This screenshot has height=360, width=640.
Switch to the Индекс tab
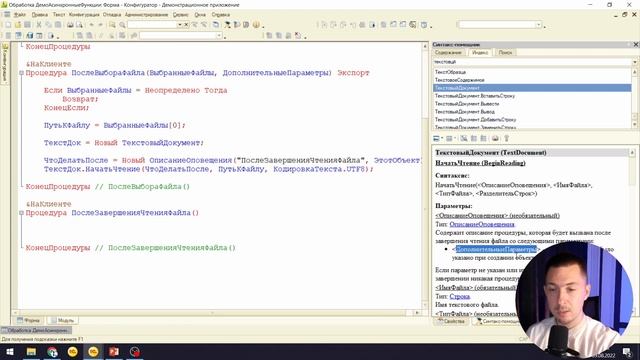tap(480, 53)
